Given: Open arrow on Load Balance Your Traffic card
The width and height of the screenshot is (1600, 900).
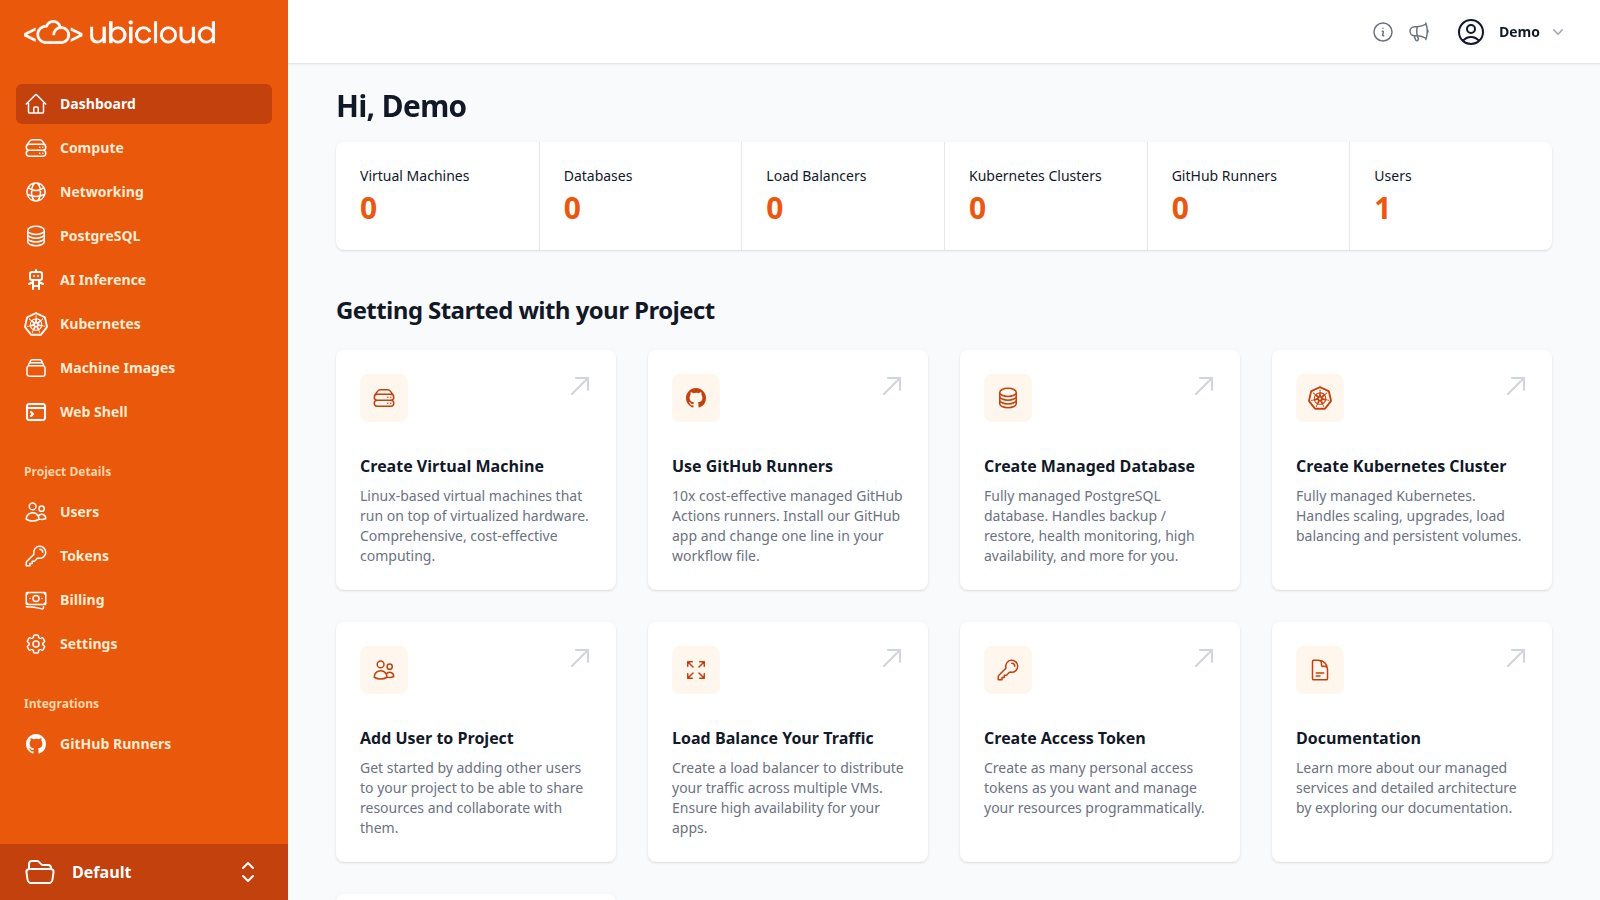Looking at the screenshot, I should tap(892, 658).
